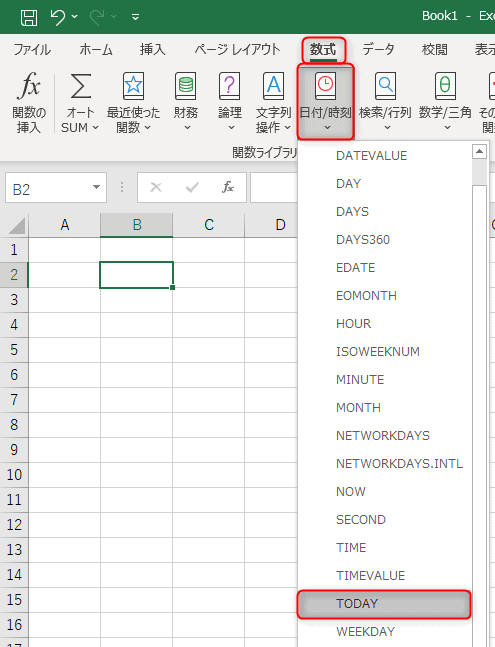The height and width of the screenshot is (647, 495).
Task: Expand the Name Box dropdown arrow
Action: [x=97, y=187]
